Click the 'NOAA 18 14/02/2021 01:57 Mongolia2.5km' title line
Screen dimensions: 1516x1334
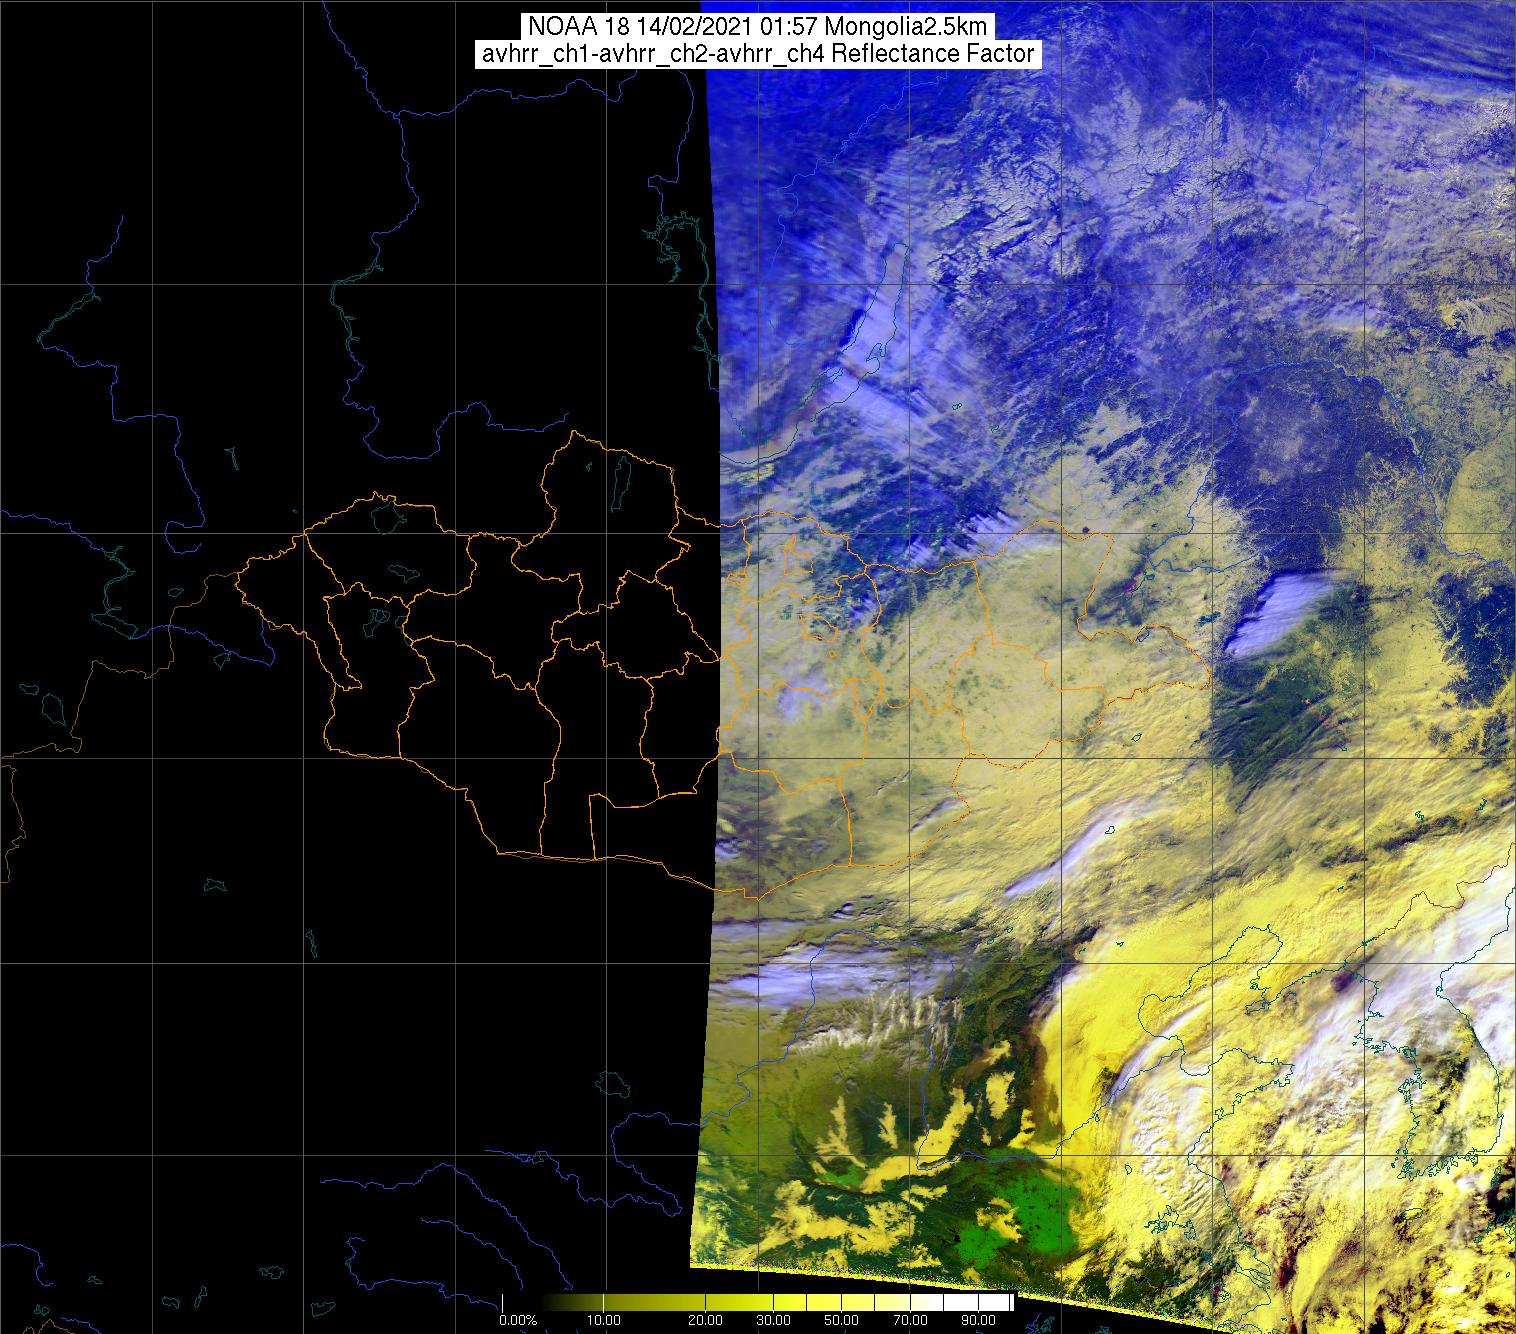758,26
